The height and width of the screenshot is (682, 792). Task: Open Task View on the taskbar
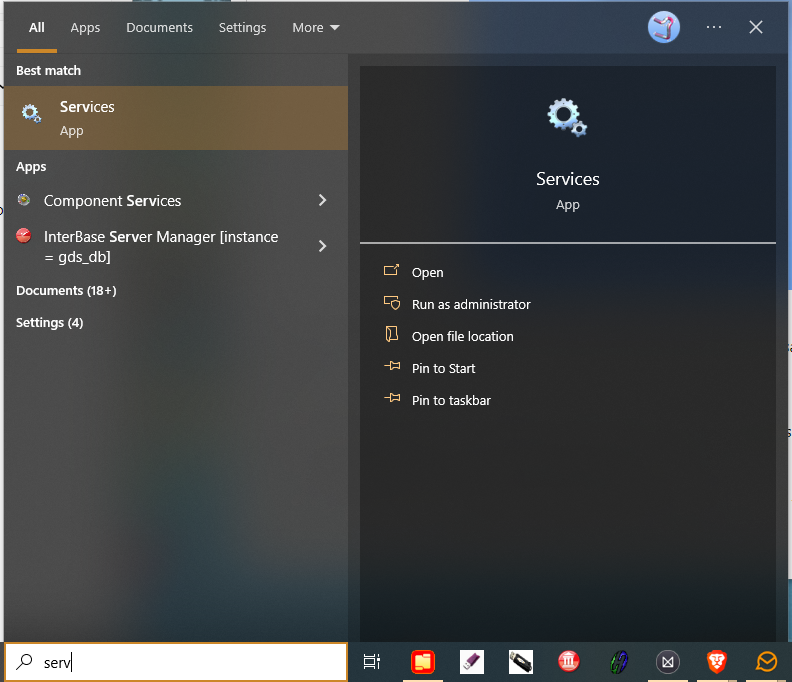(372, 662)
